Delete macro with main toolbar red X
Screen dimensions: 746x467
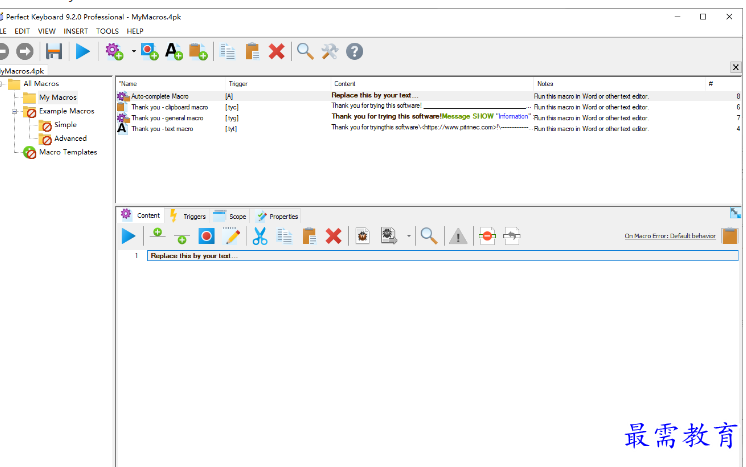coord(276,51)
